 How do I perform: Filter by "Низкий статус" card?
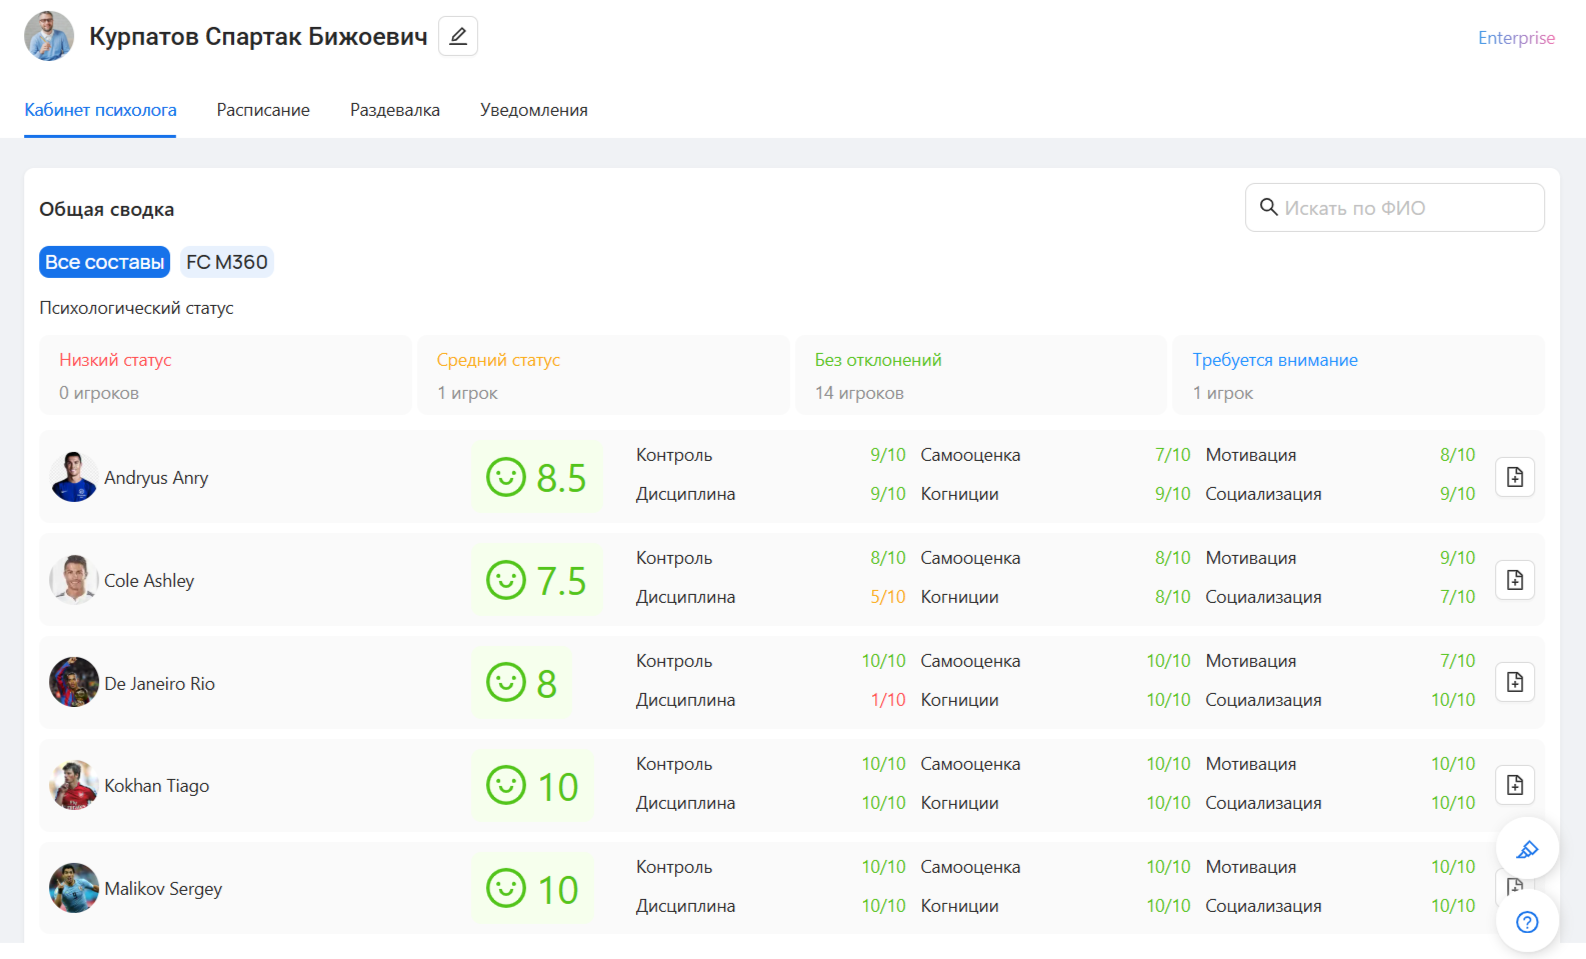pos(225,375)
